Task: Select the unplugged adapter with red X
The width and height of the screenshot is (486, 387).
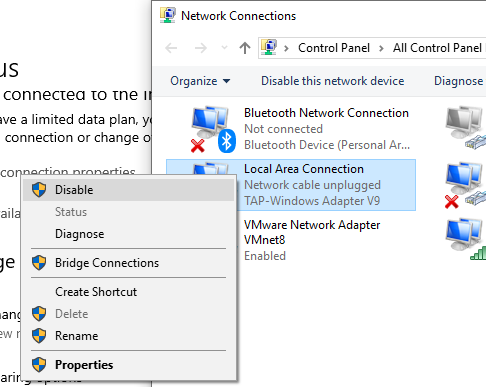Action: (465, 185)
